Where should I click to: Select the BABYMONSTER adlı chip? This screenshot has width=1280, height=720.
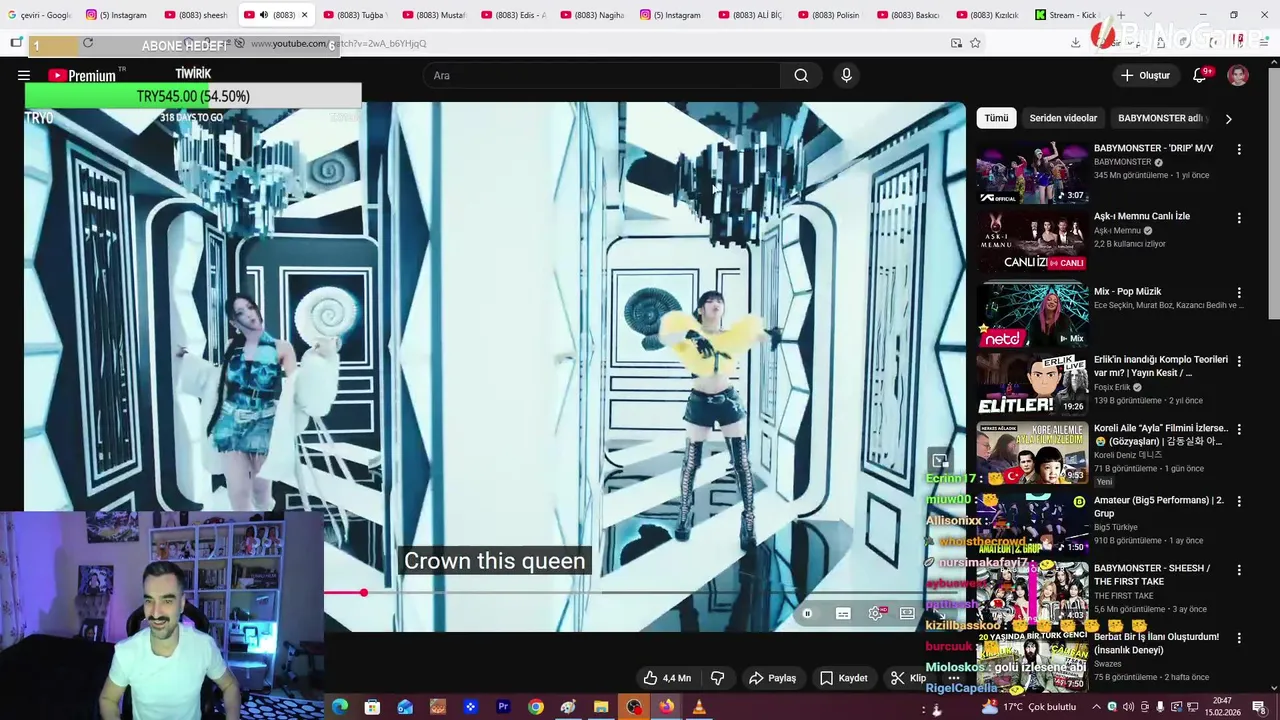click(x=1160, y=118)
